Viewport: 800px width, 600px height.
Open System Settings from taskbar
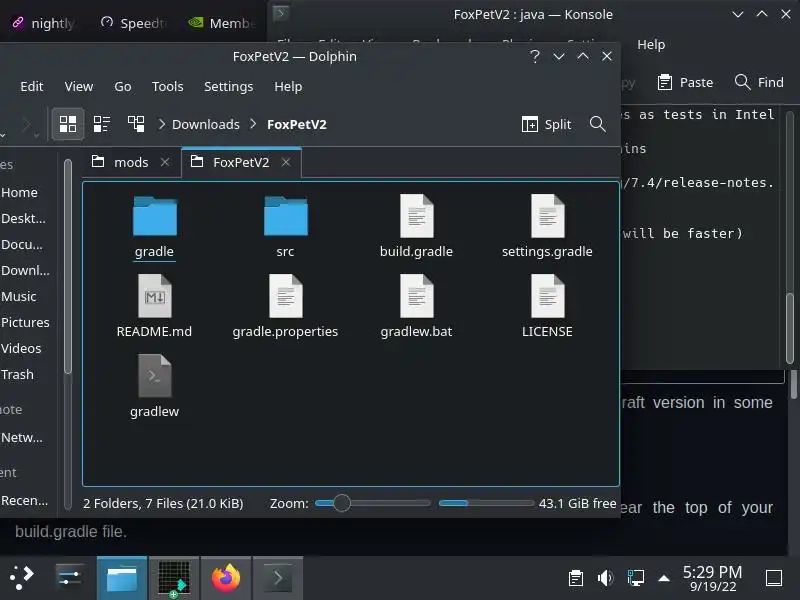[x=69, y=578]
